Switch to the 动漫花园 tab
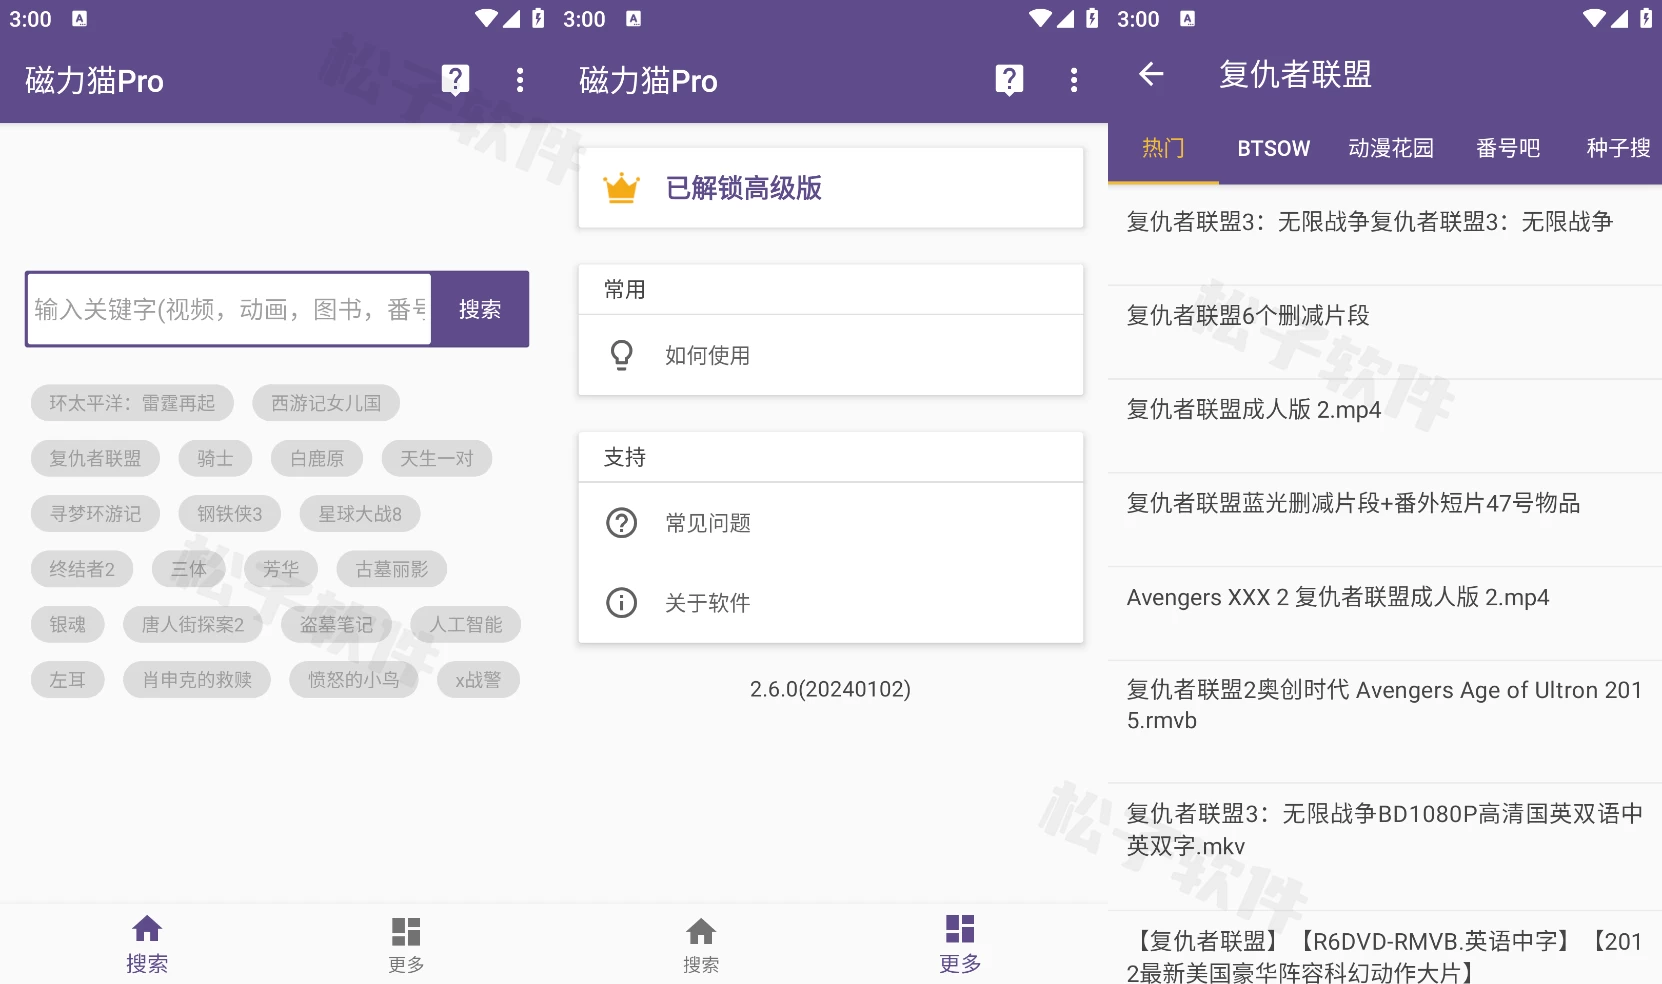Image resolution: width=1662 pixels, height=984 pixels. (1391, 148)
